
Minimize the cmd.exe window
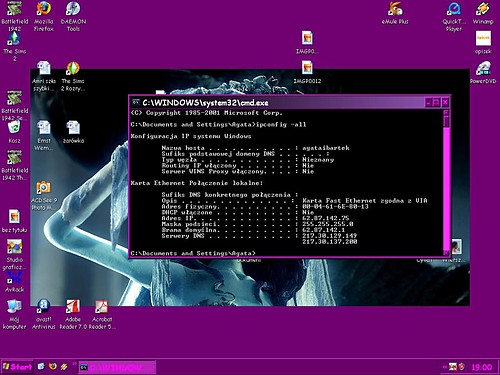click(x=428, y=102)
